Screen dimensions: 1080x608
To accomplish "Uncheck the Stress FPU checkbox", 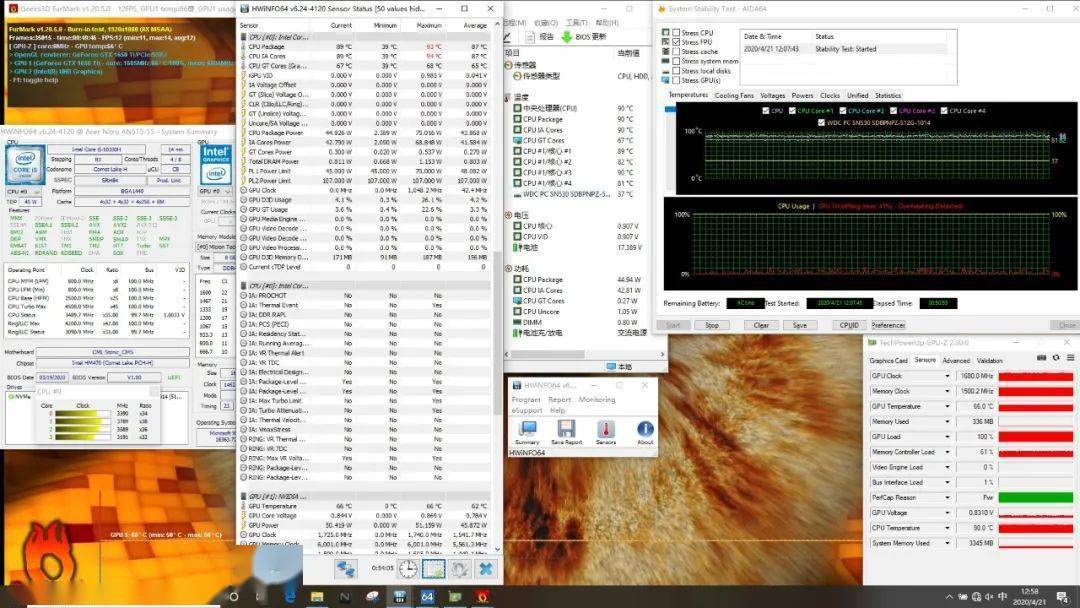I will tap(676, 42).
